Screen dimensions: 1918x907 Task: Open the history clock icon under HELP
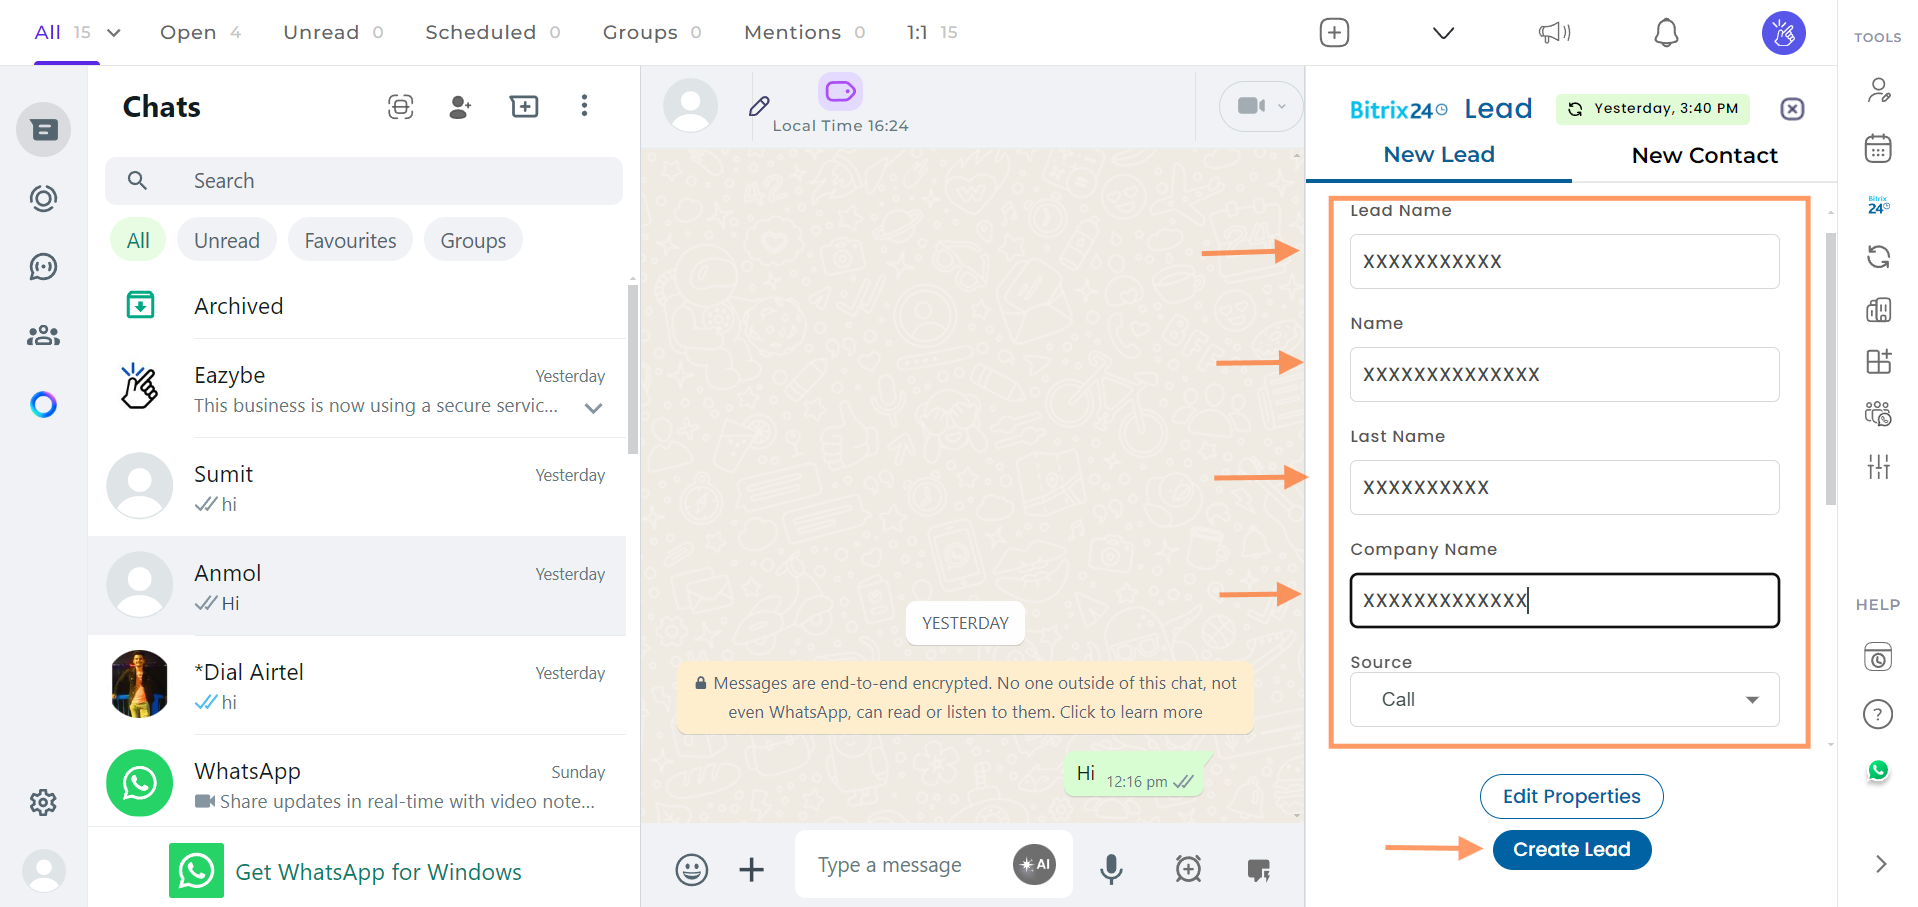click(x=1878, y=657)
